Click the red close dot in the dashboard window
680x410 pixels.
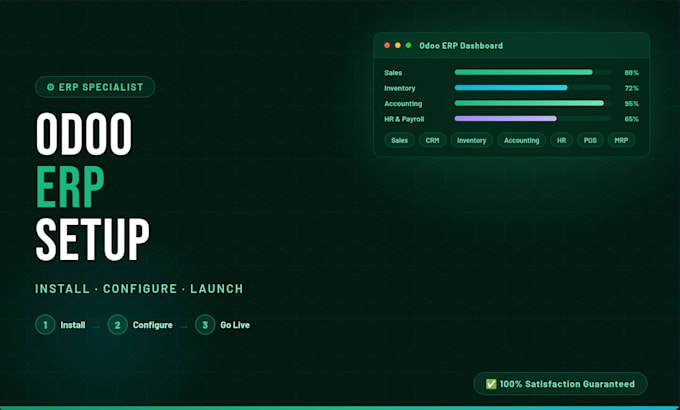pyautogui.click(x=387, y=45)
